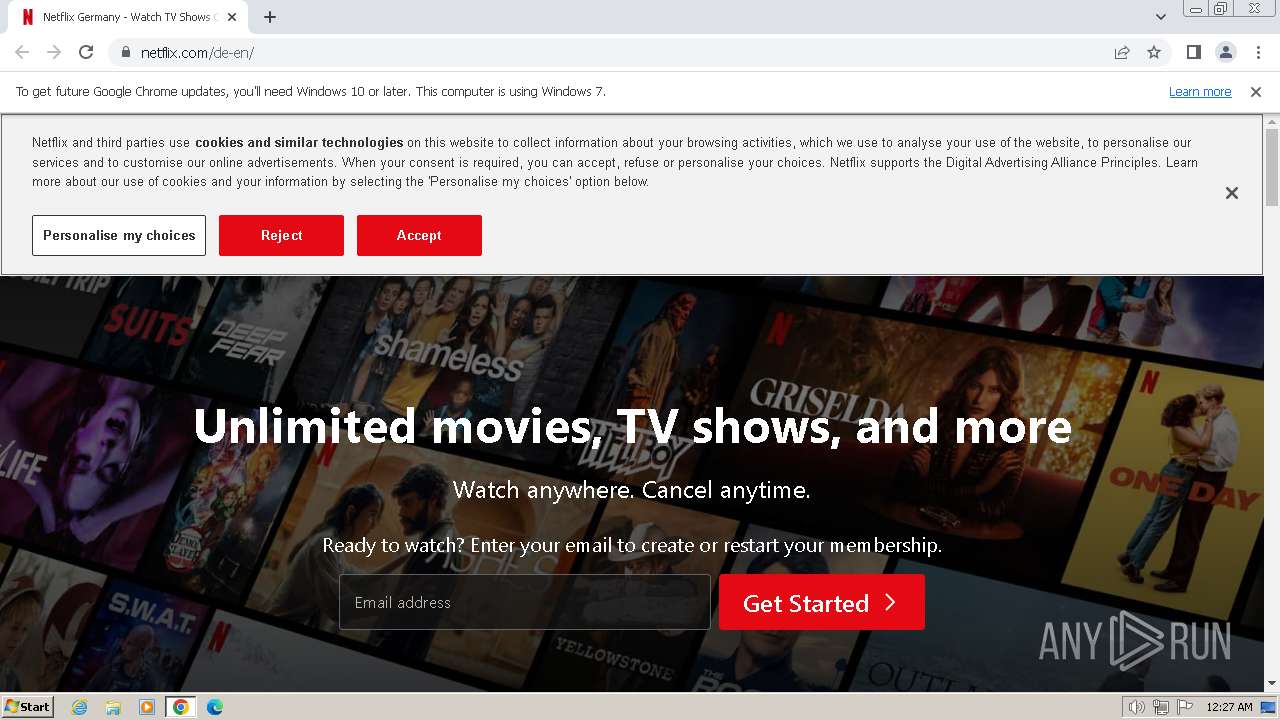Open the Windows Start menu
The height and width of the screenshot is (720, 1280).
click(27, 706)
